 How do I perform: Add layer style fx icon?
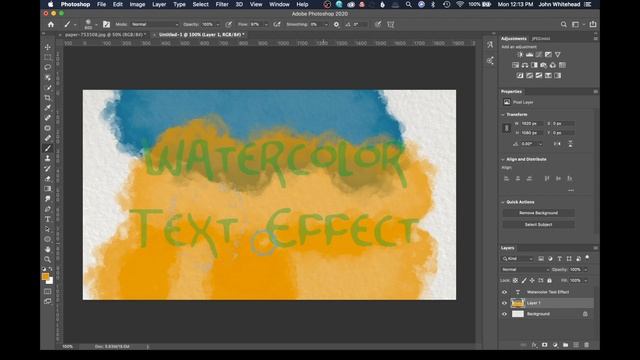coord(534,345)
